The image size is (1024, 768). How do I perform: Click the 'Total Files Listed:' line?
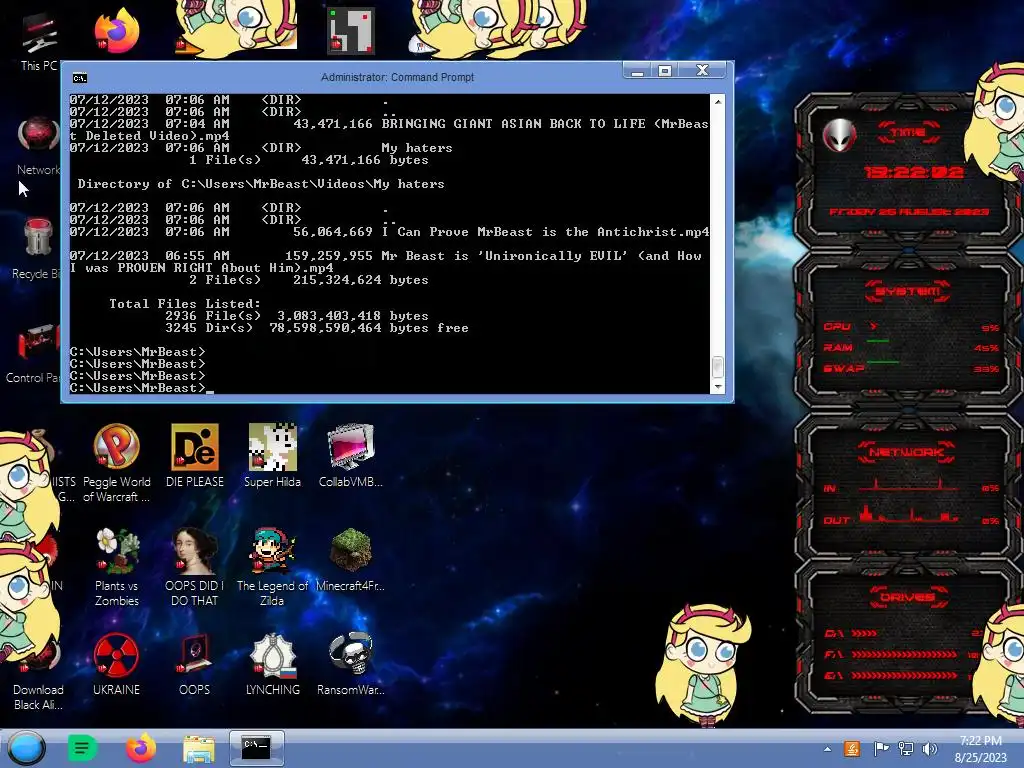coord(185,304)
